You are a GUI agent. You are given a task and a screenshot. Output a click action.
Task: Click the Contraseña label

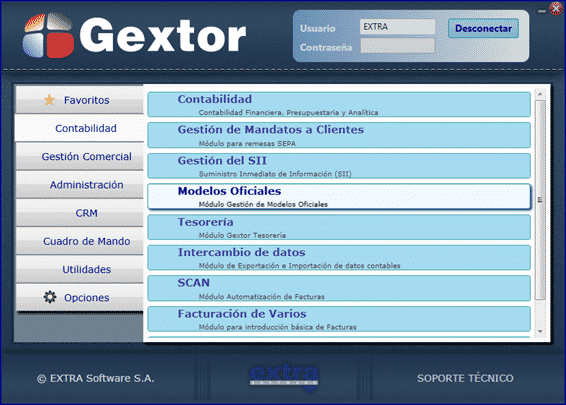(x=326, y=47)
